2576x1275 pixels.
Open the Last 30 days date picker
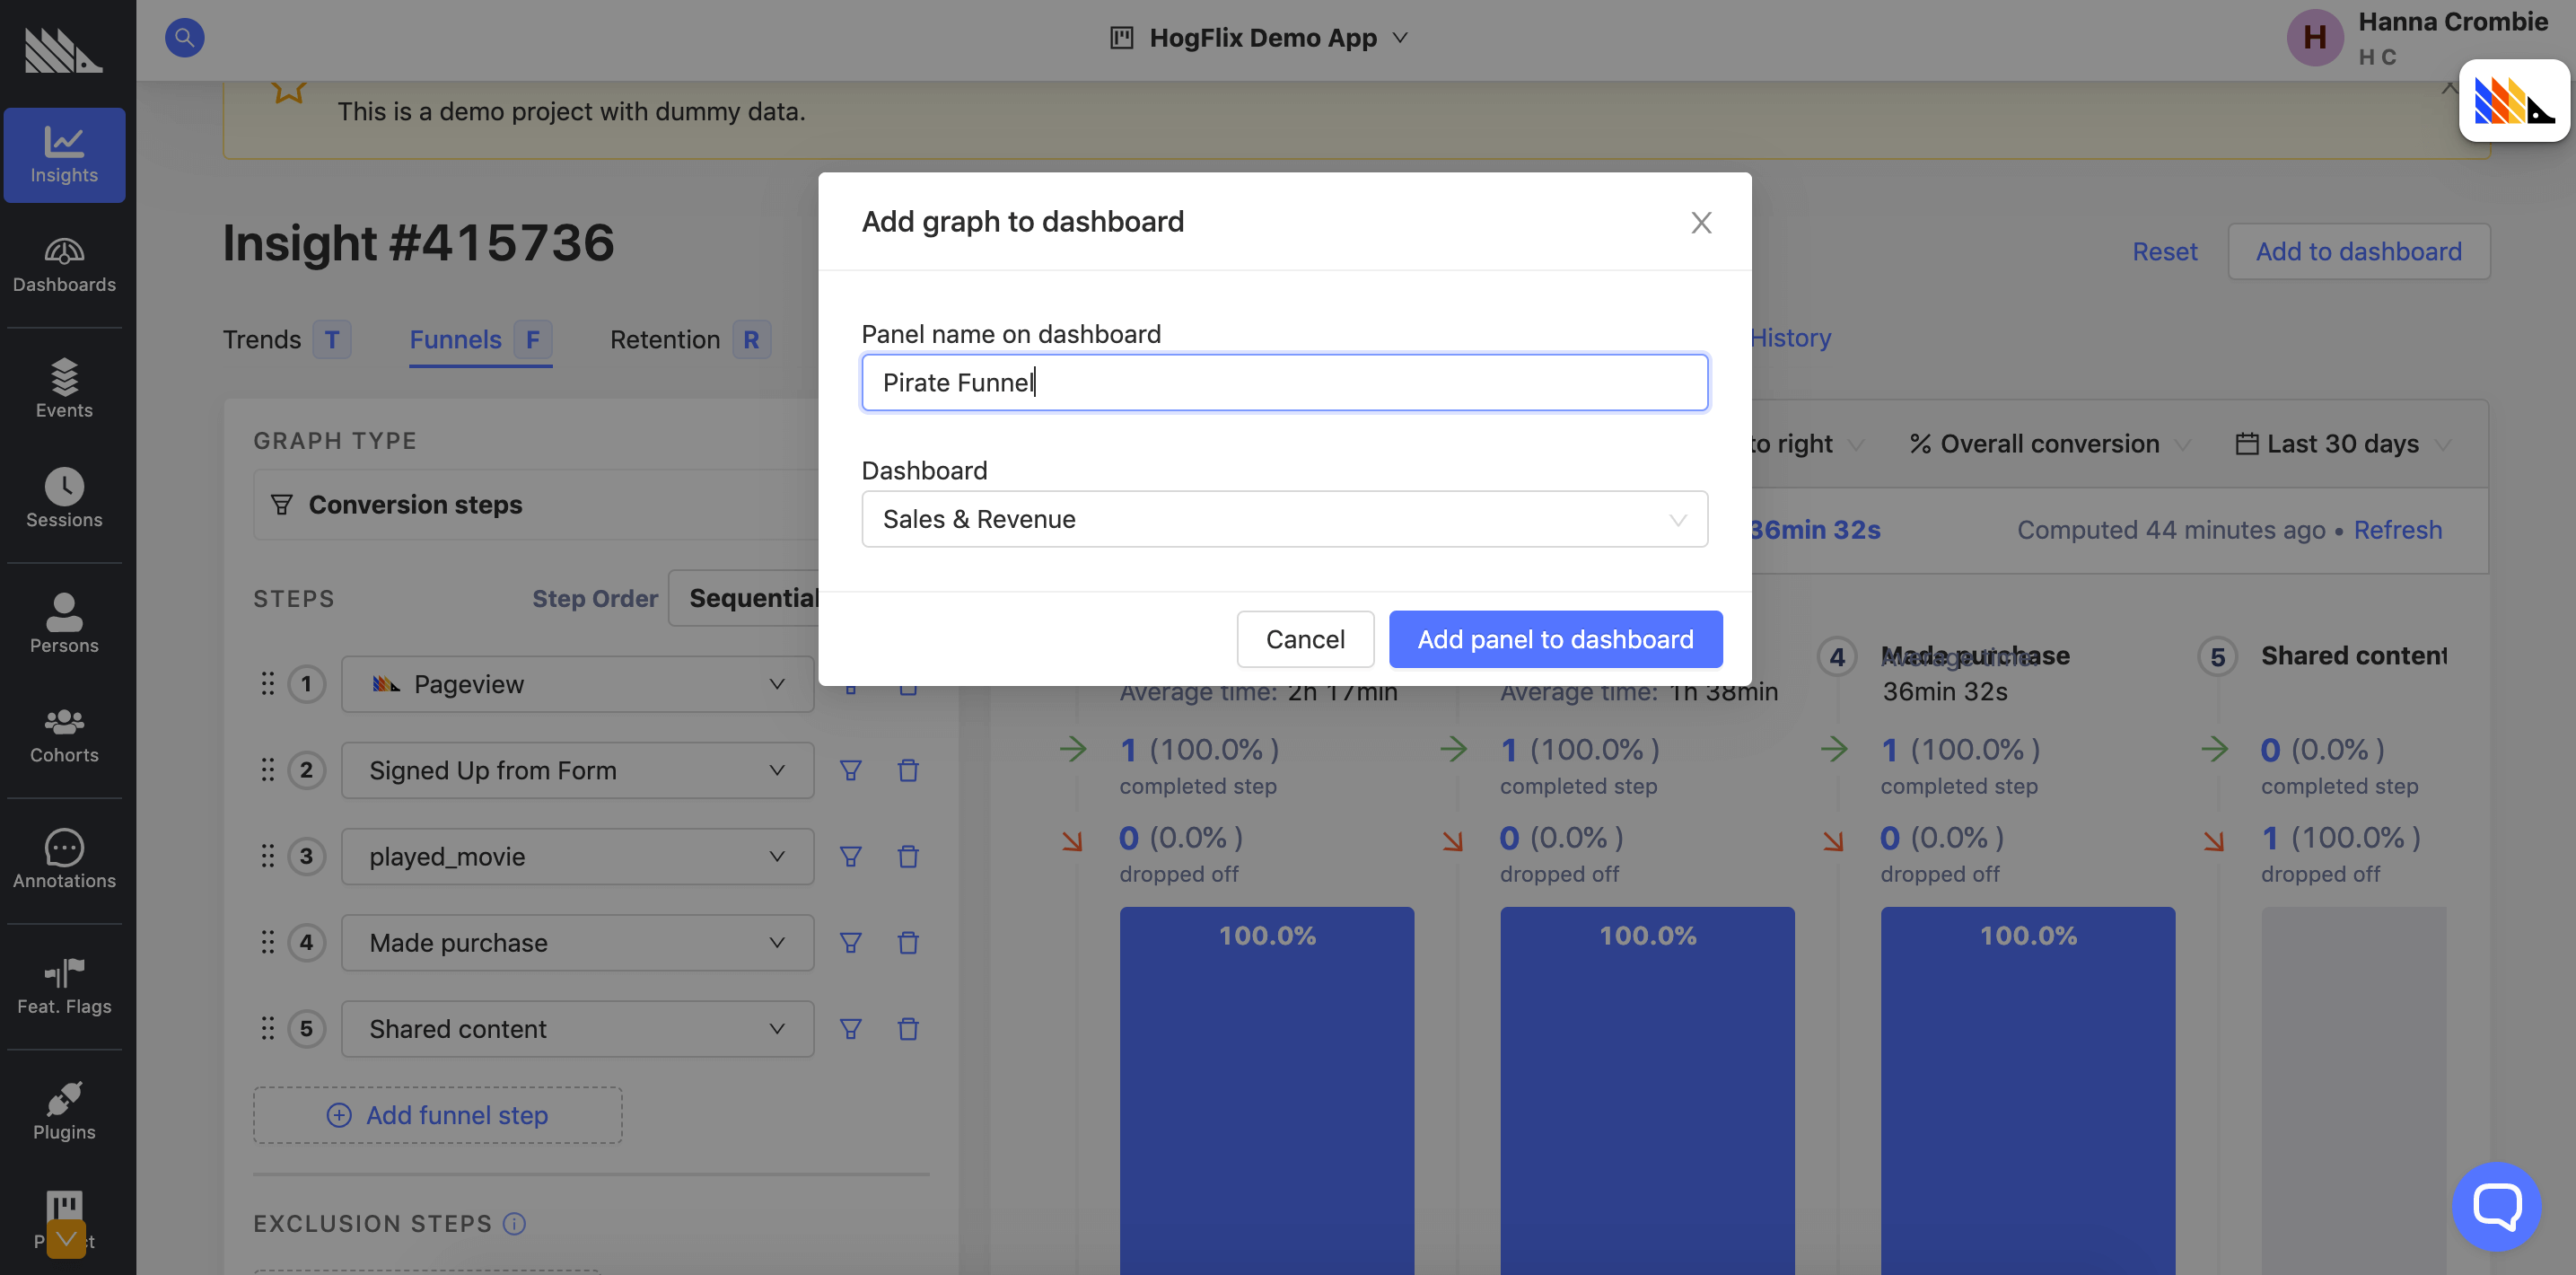tap(2341, 443)
